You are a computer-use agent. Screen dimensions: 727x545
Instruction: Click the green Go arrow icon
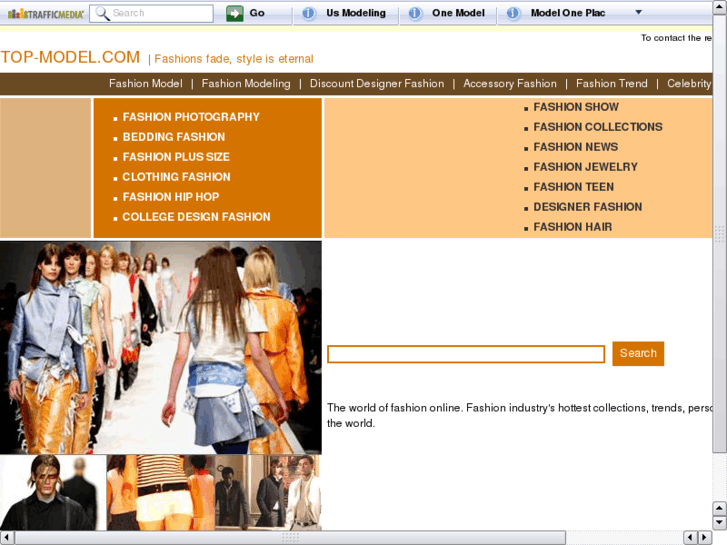coord(235,13)
